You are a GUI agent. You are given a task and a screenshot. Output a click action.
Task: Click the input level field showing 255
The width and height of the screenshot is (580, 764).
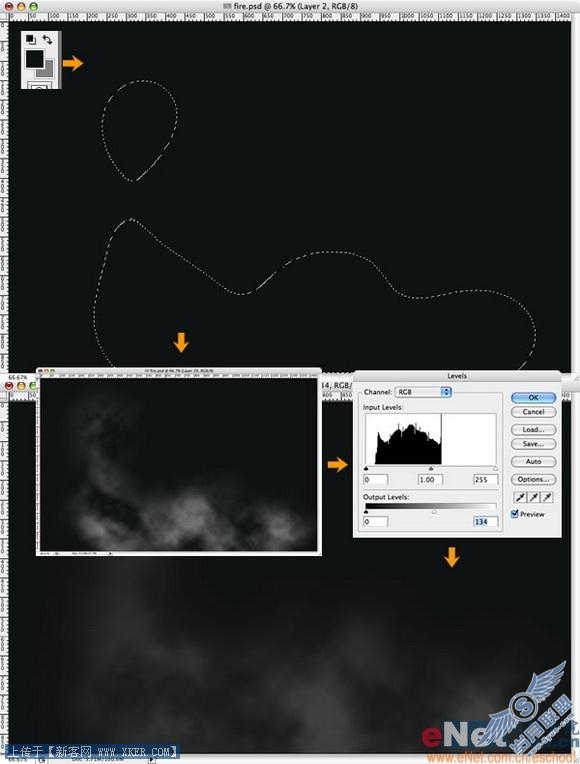[485, 479]
